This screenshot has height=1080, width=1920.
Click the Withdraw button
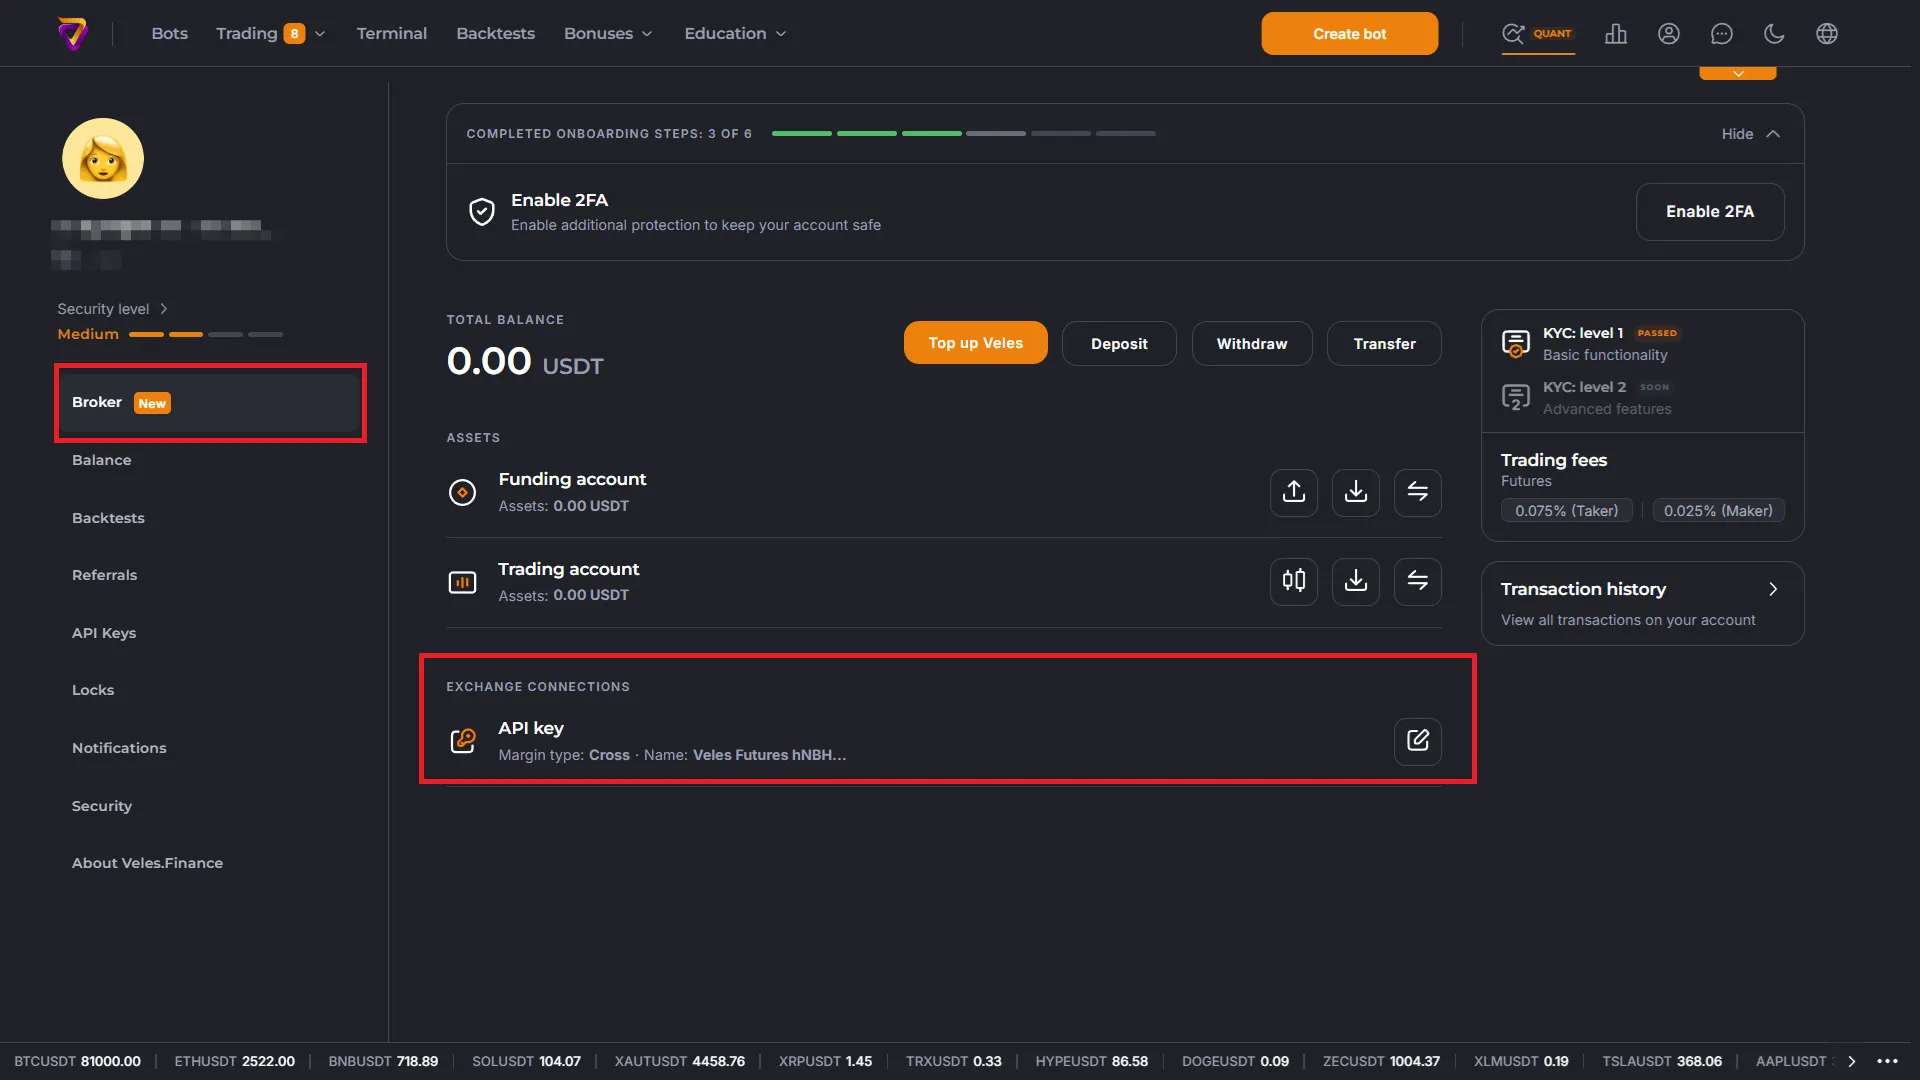(x=1251, y=343)
